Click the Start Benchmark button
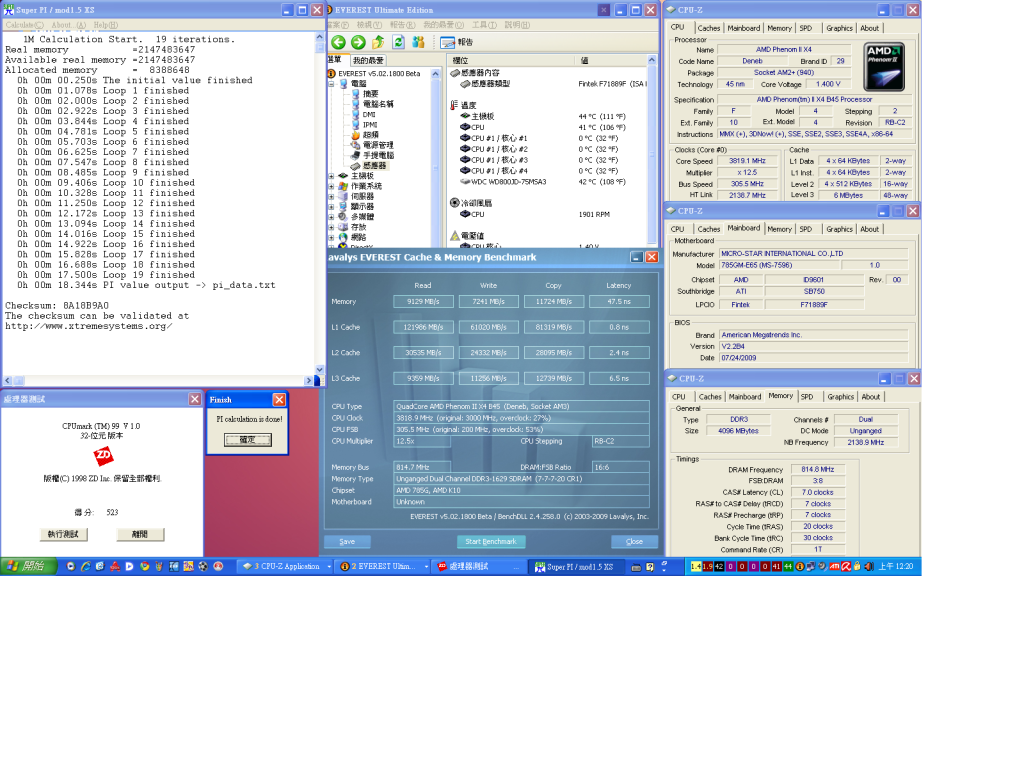 490,541
